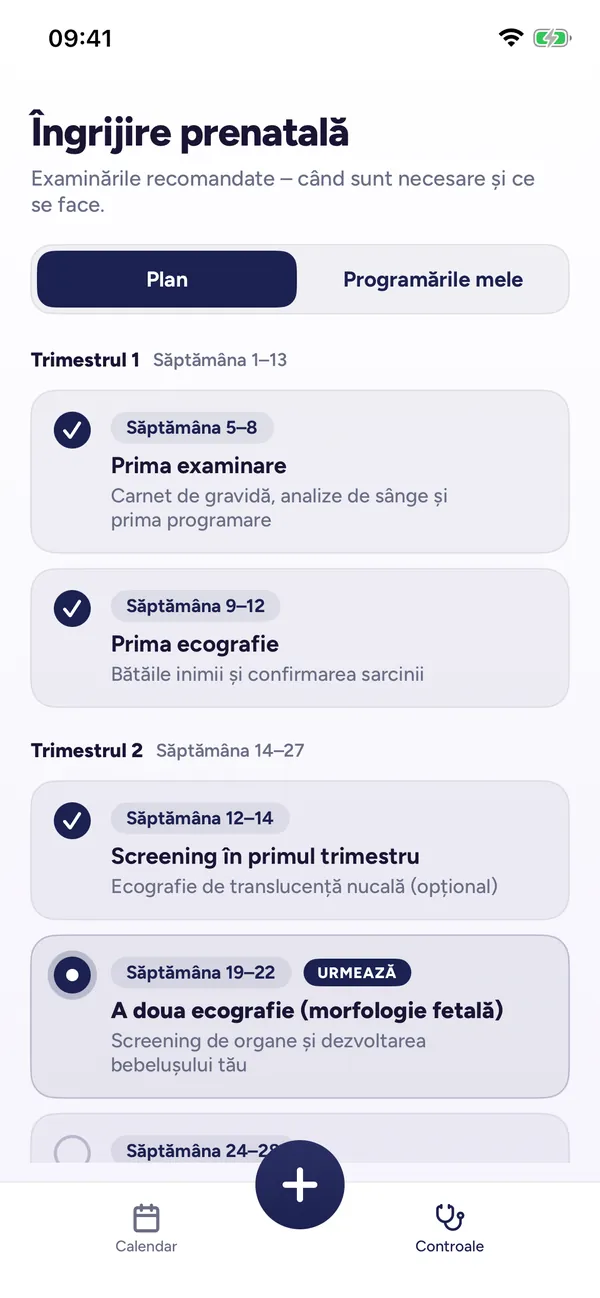Select radio for A doua ecografie

(72, 975)
